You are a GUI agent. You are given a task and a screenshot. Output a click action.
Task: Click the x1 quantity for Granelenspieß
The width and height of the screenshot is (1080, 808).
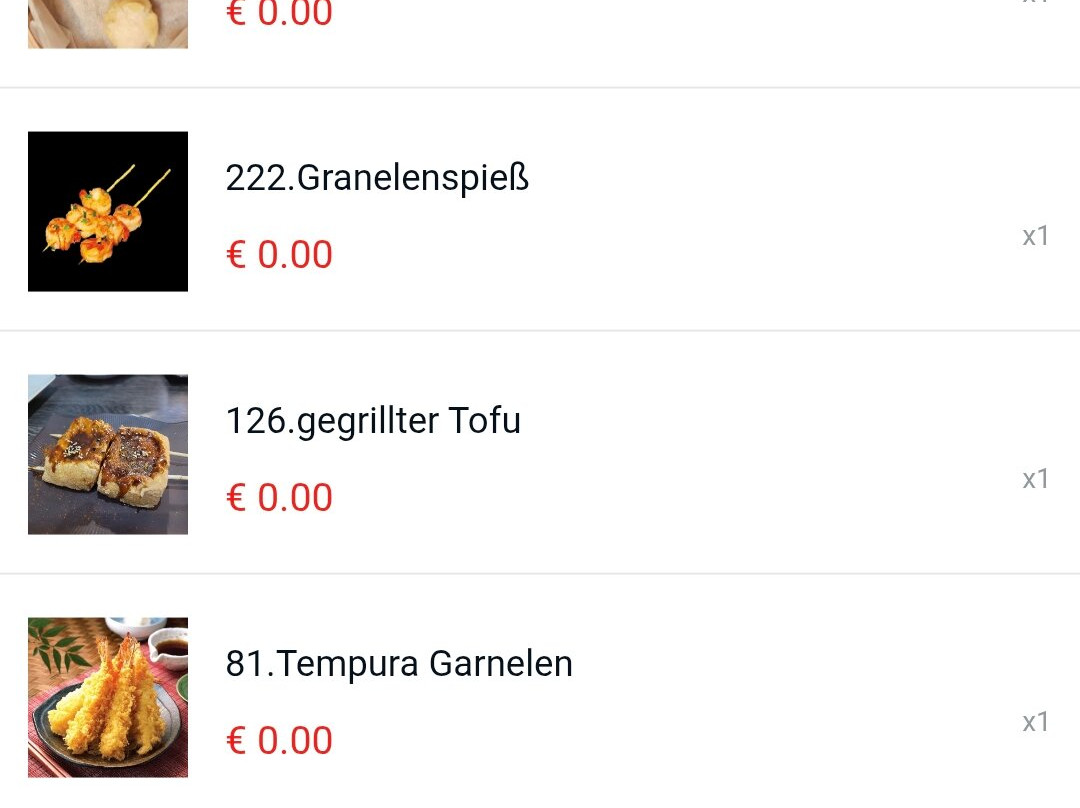(x=1035, y=236)
